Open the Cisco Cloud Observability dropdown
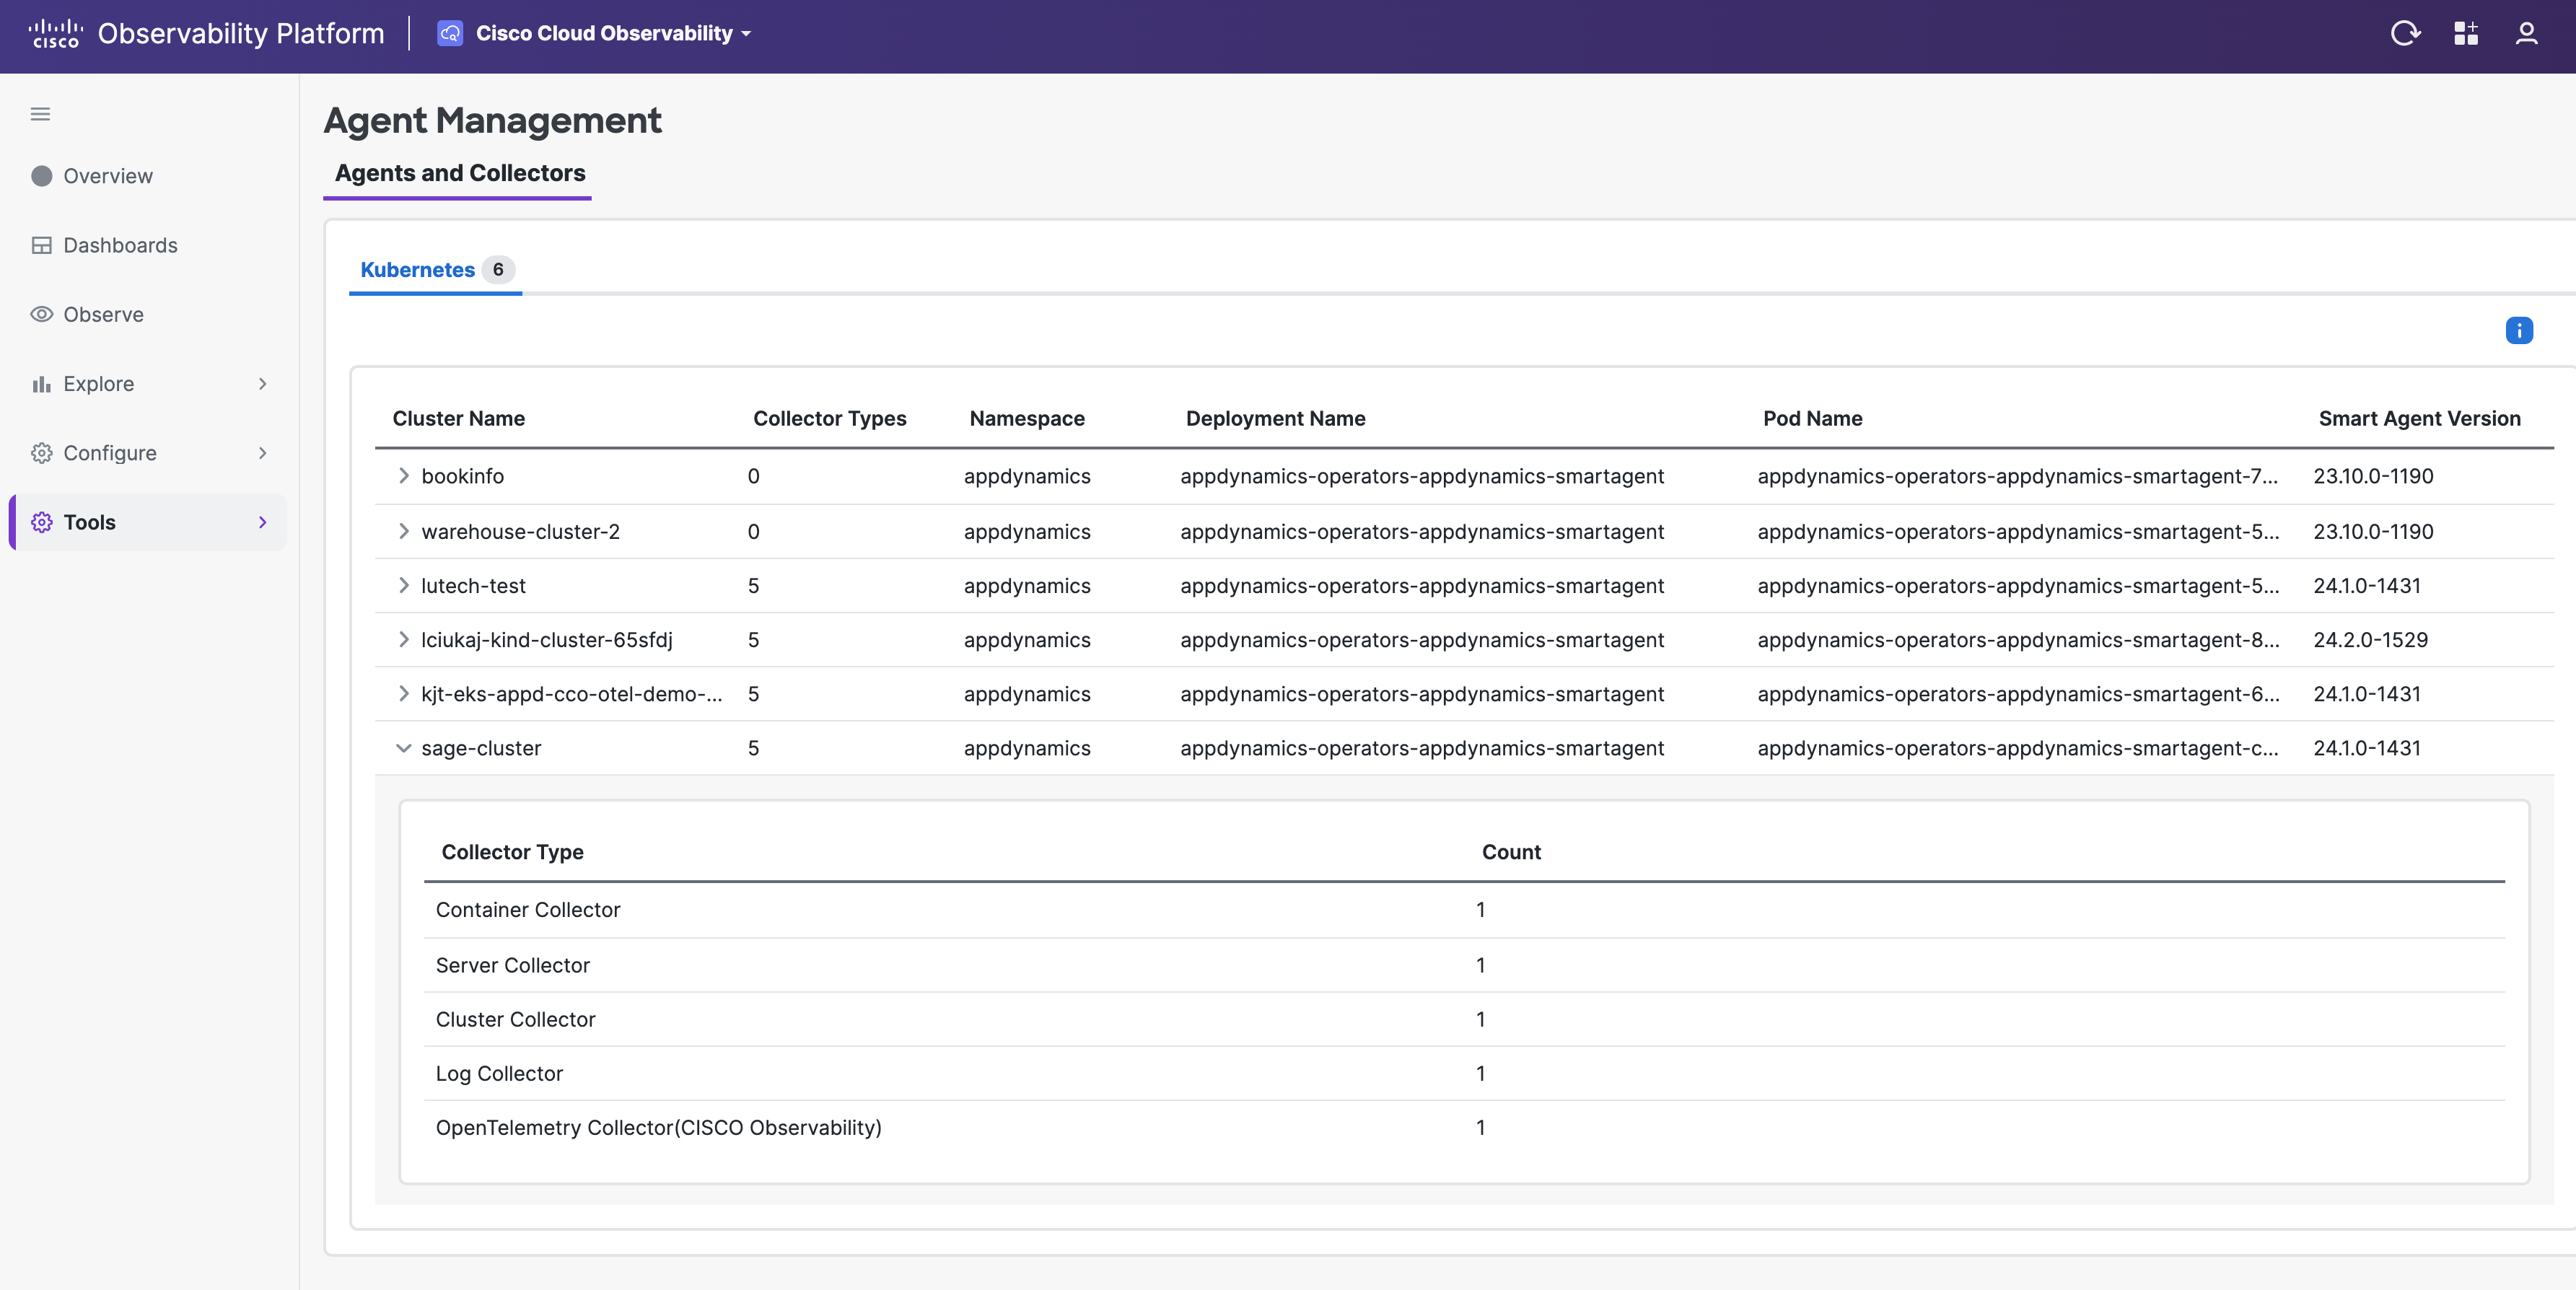Screen dimensions: 2576x1290 click(x=613, y=33)
